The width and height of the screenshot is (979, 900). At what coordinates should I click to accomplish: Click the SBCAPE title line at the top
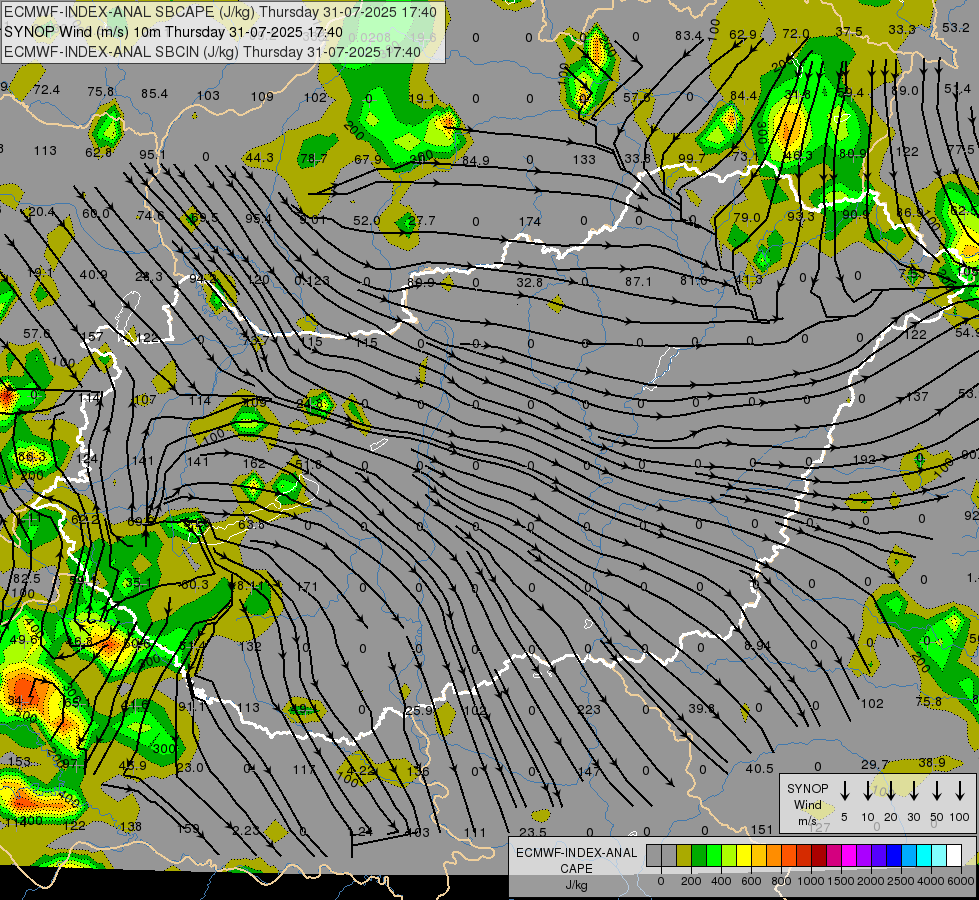[220, 12]
